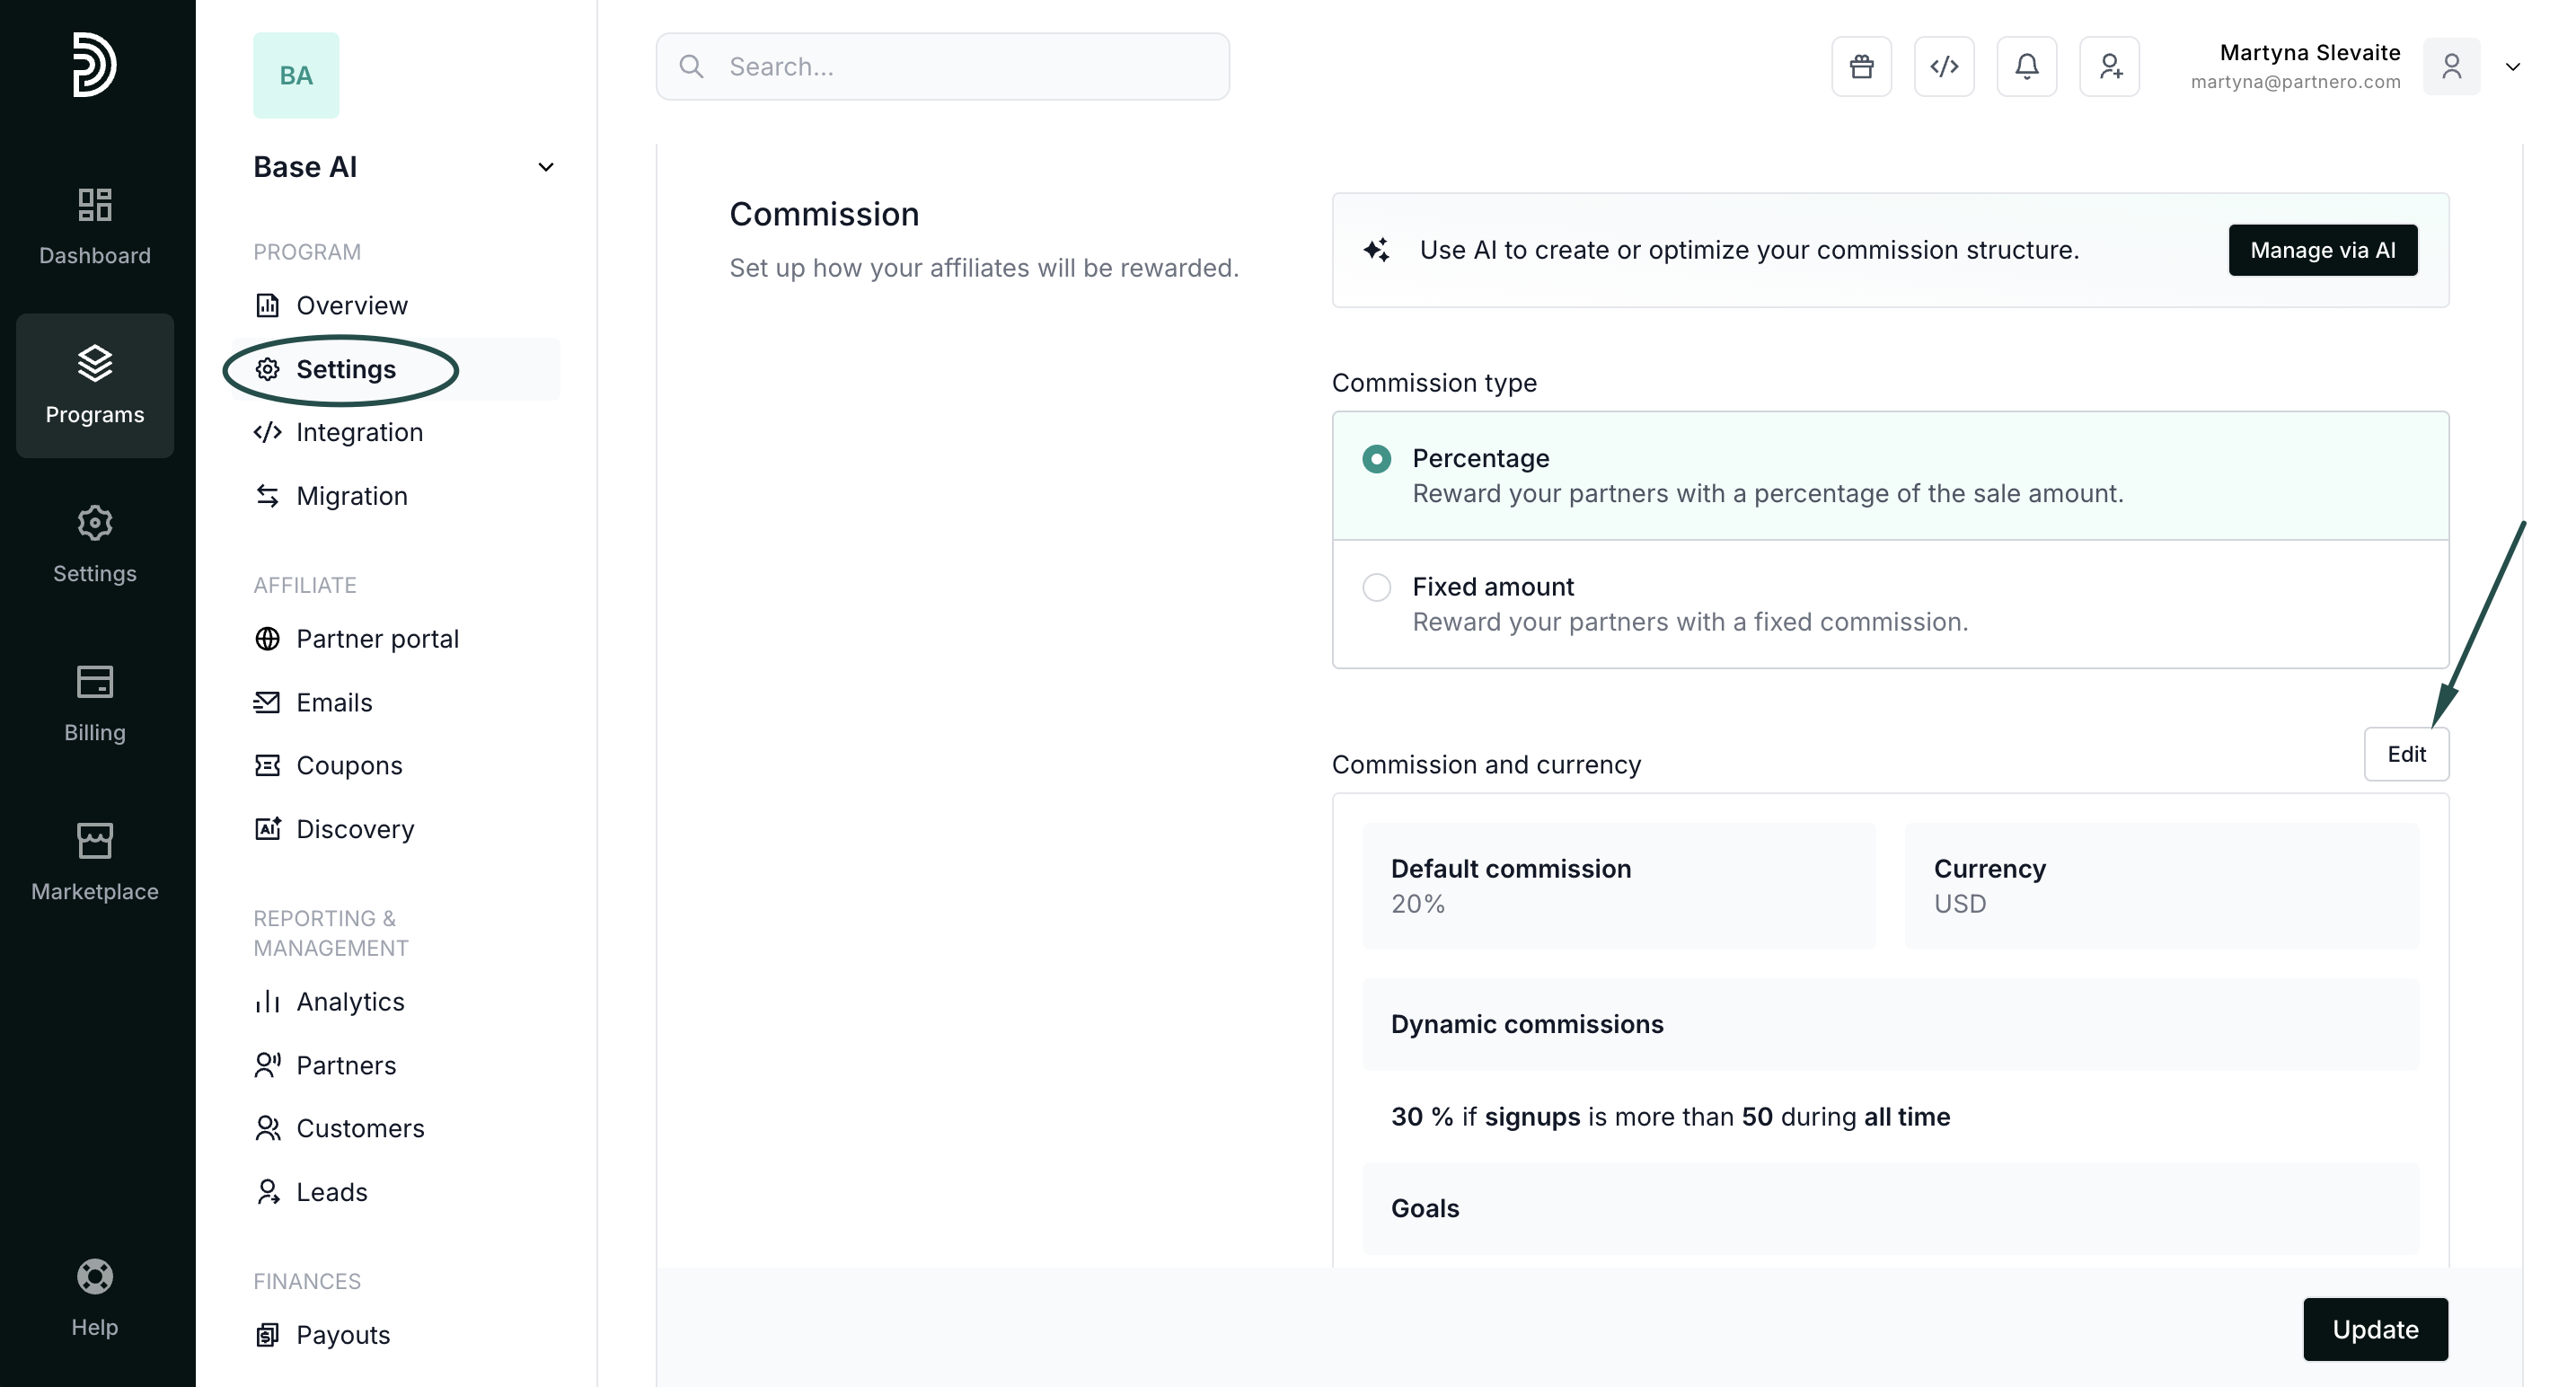Select the Percentage commission type
Viewport: 2576px width, 1387px height.
1377,459
